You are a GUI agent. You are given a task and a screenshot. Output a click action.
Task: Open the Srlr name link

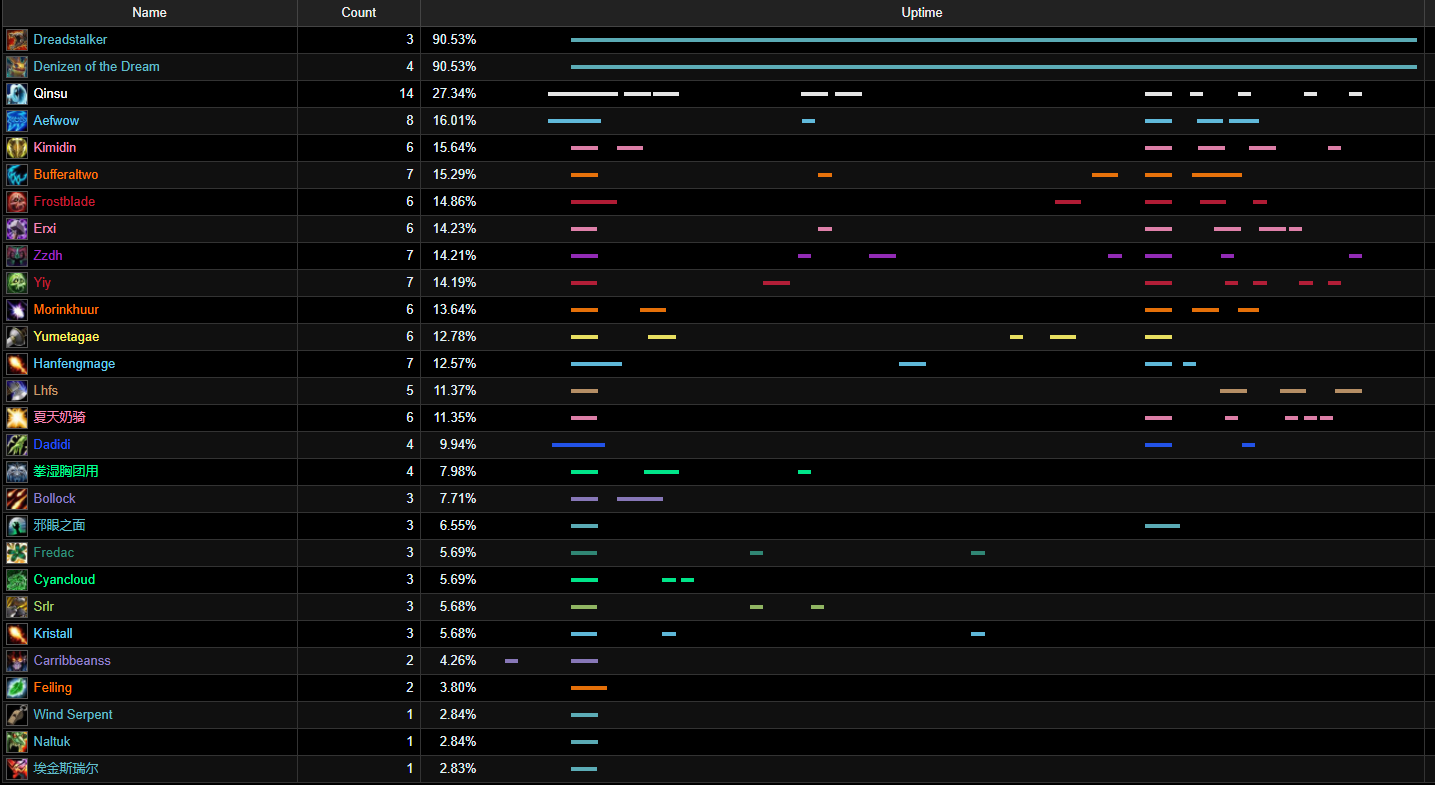coord(44,607)
